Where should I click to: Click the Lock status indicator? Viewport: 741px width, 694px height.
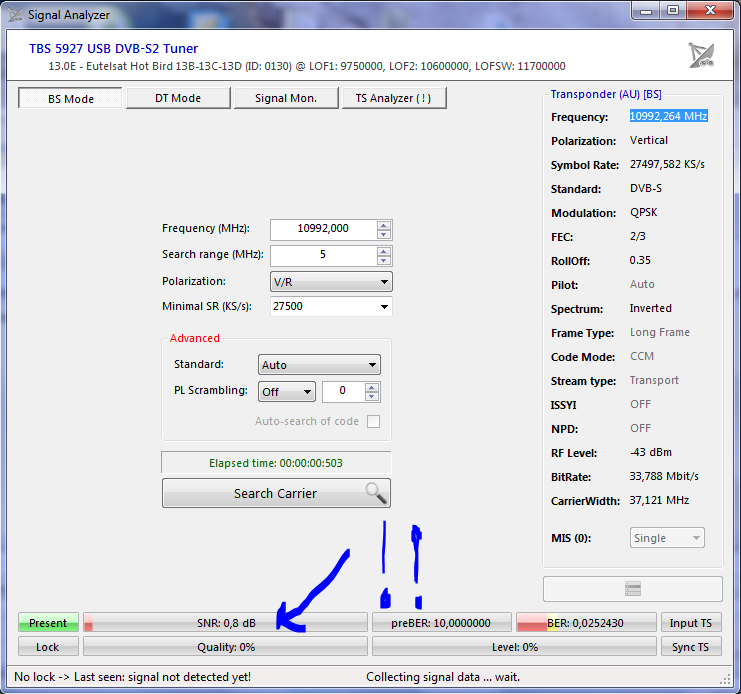48,647
